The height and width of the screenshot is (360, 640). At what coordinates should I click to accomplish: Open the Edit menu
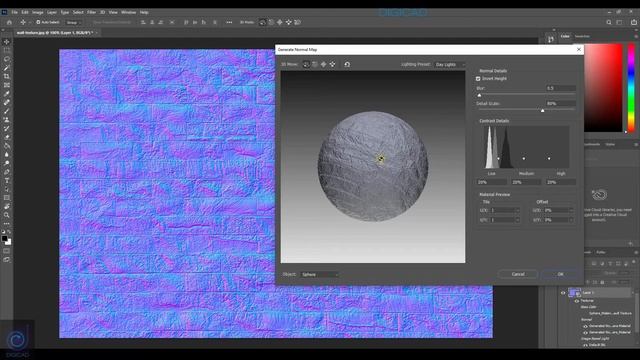pos(25,12)
